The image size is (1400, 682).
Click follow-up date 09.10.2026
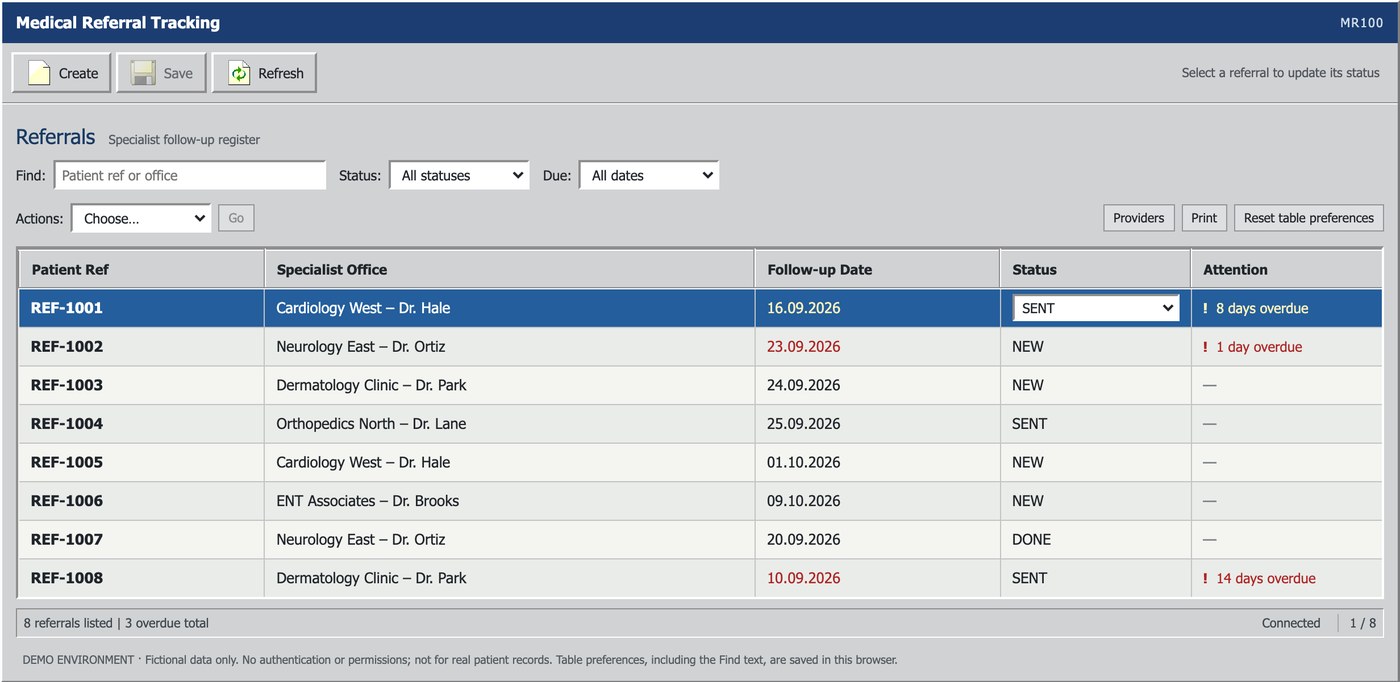click(804, 501)
